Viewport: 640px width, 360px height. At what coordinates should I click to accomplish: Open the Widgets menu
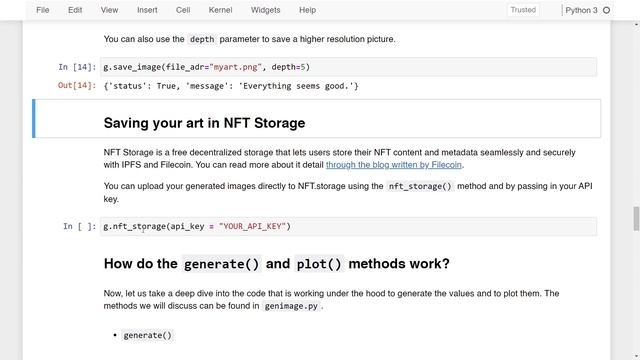pyautogui.click(x=265, y=10)
